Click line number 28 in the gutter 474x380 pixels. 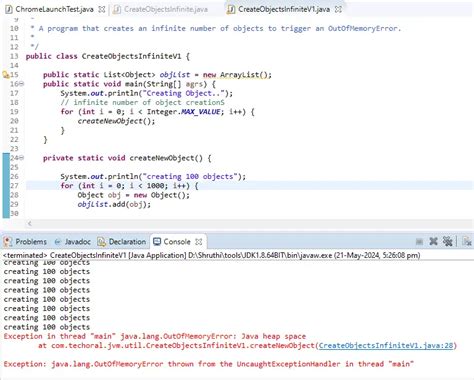(14, 195)
